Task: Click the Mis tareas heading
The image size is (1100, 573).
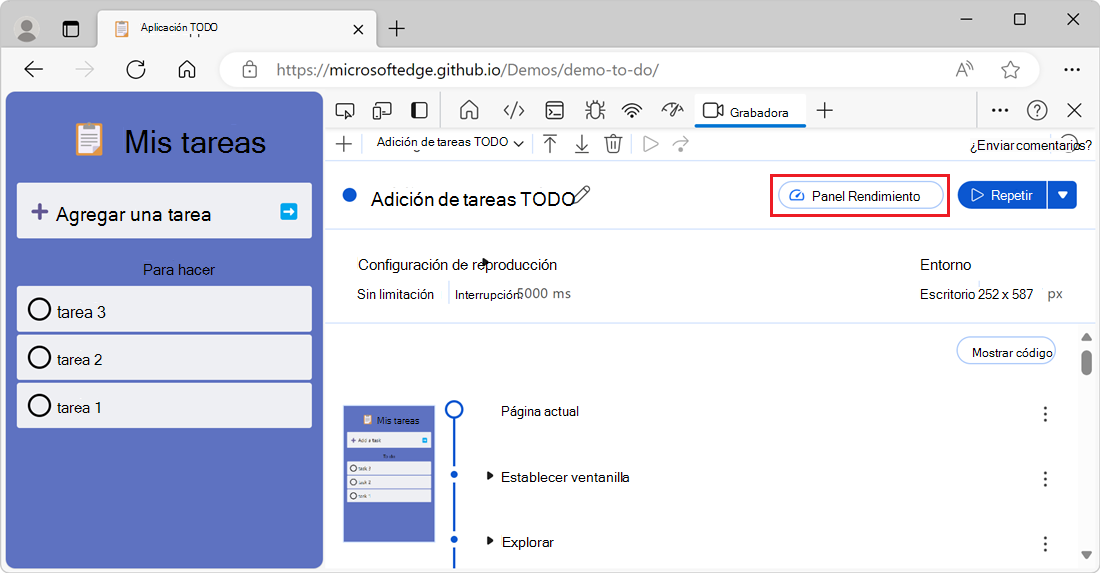Action: [195, 142]
